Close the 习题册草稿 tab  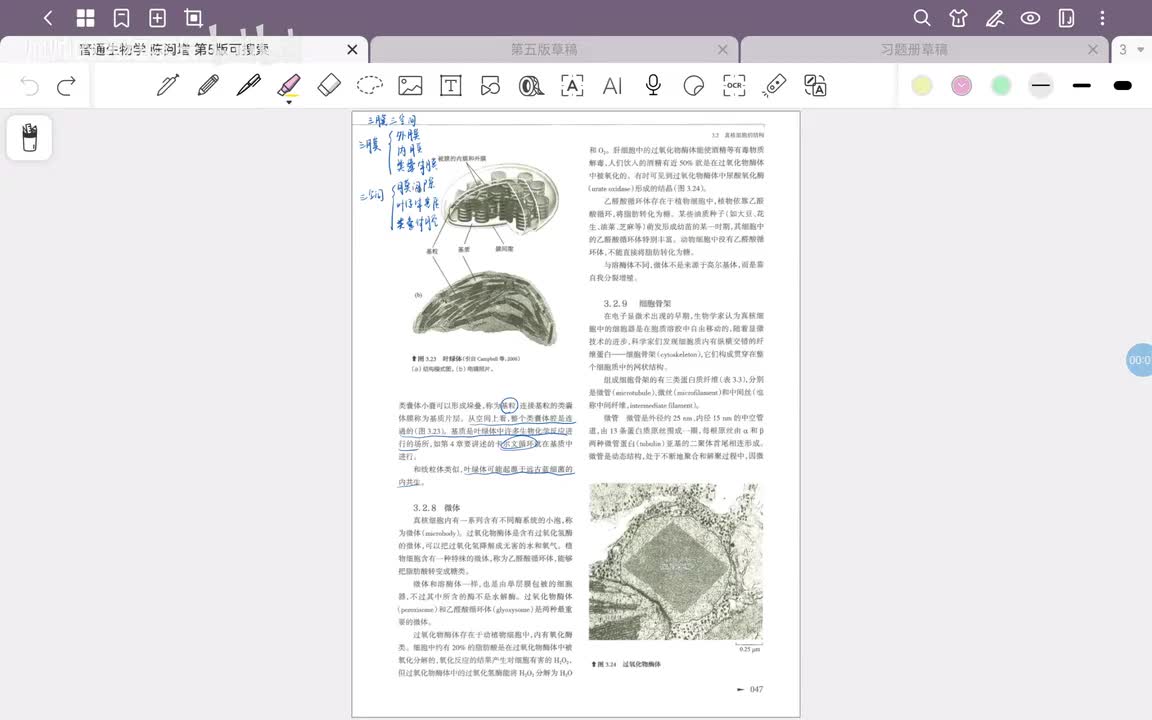pyautogui.click(x=1092, y=49)
